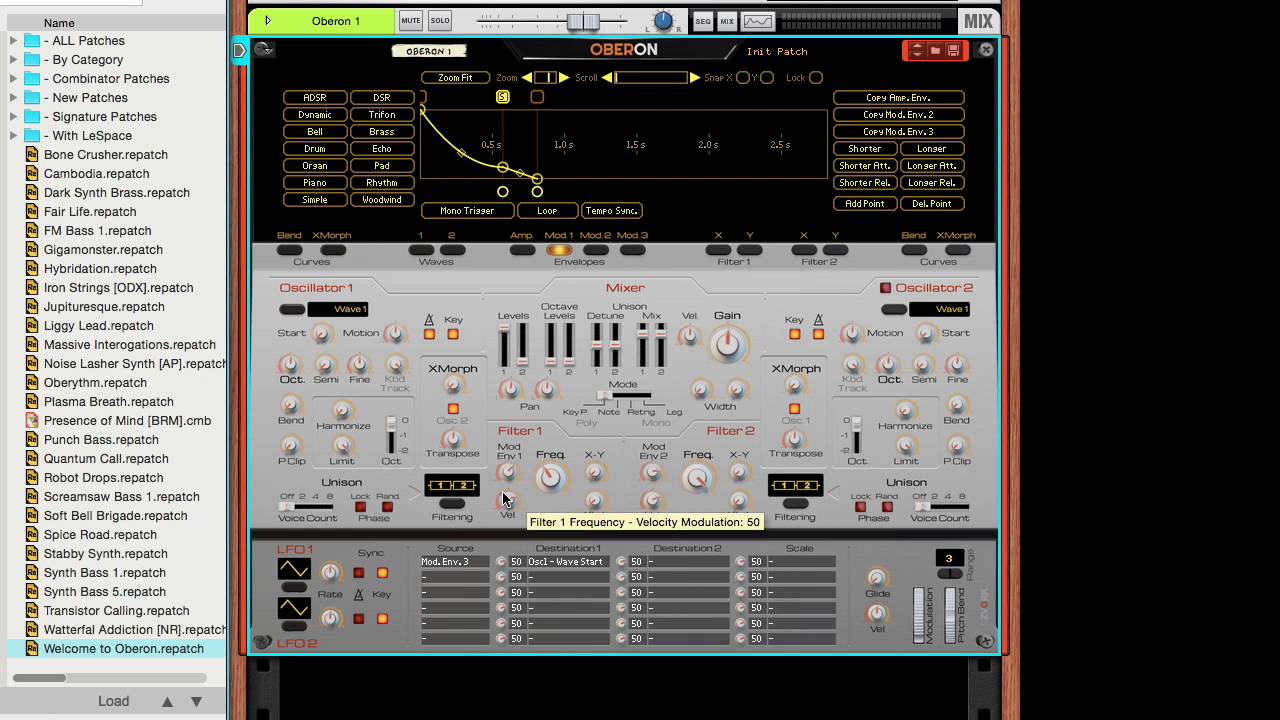
Task: Select the Amp. envelope tab
Action: click(x=522, y=250)
